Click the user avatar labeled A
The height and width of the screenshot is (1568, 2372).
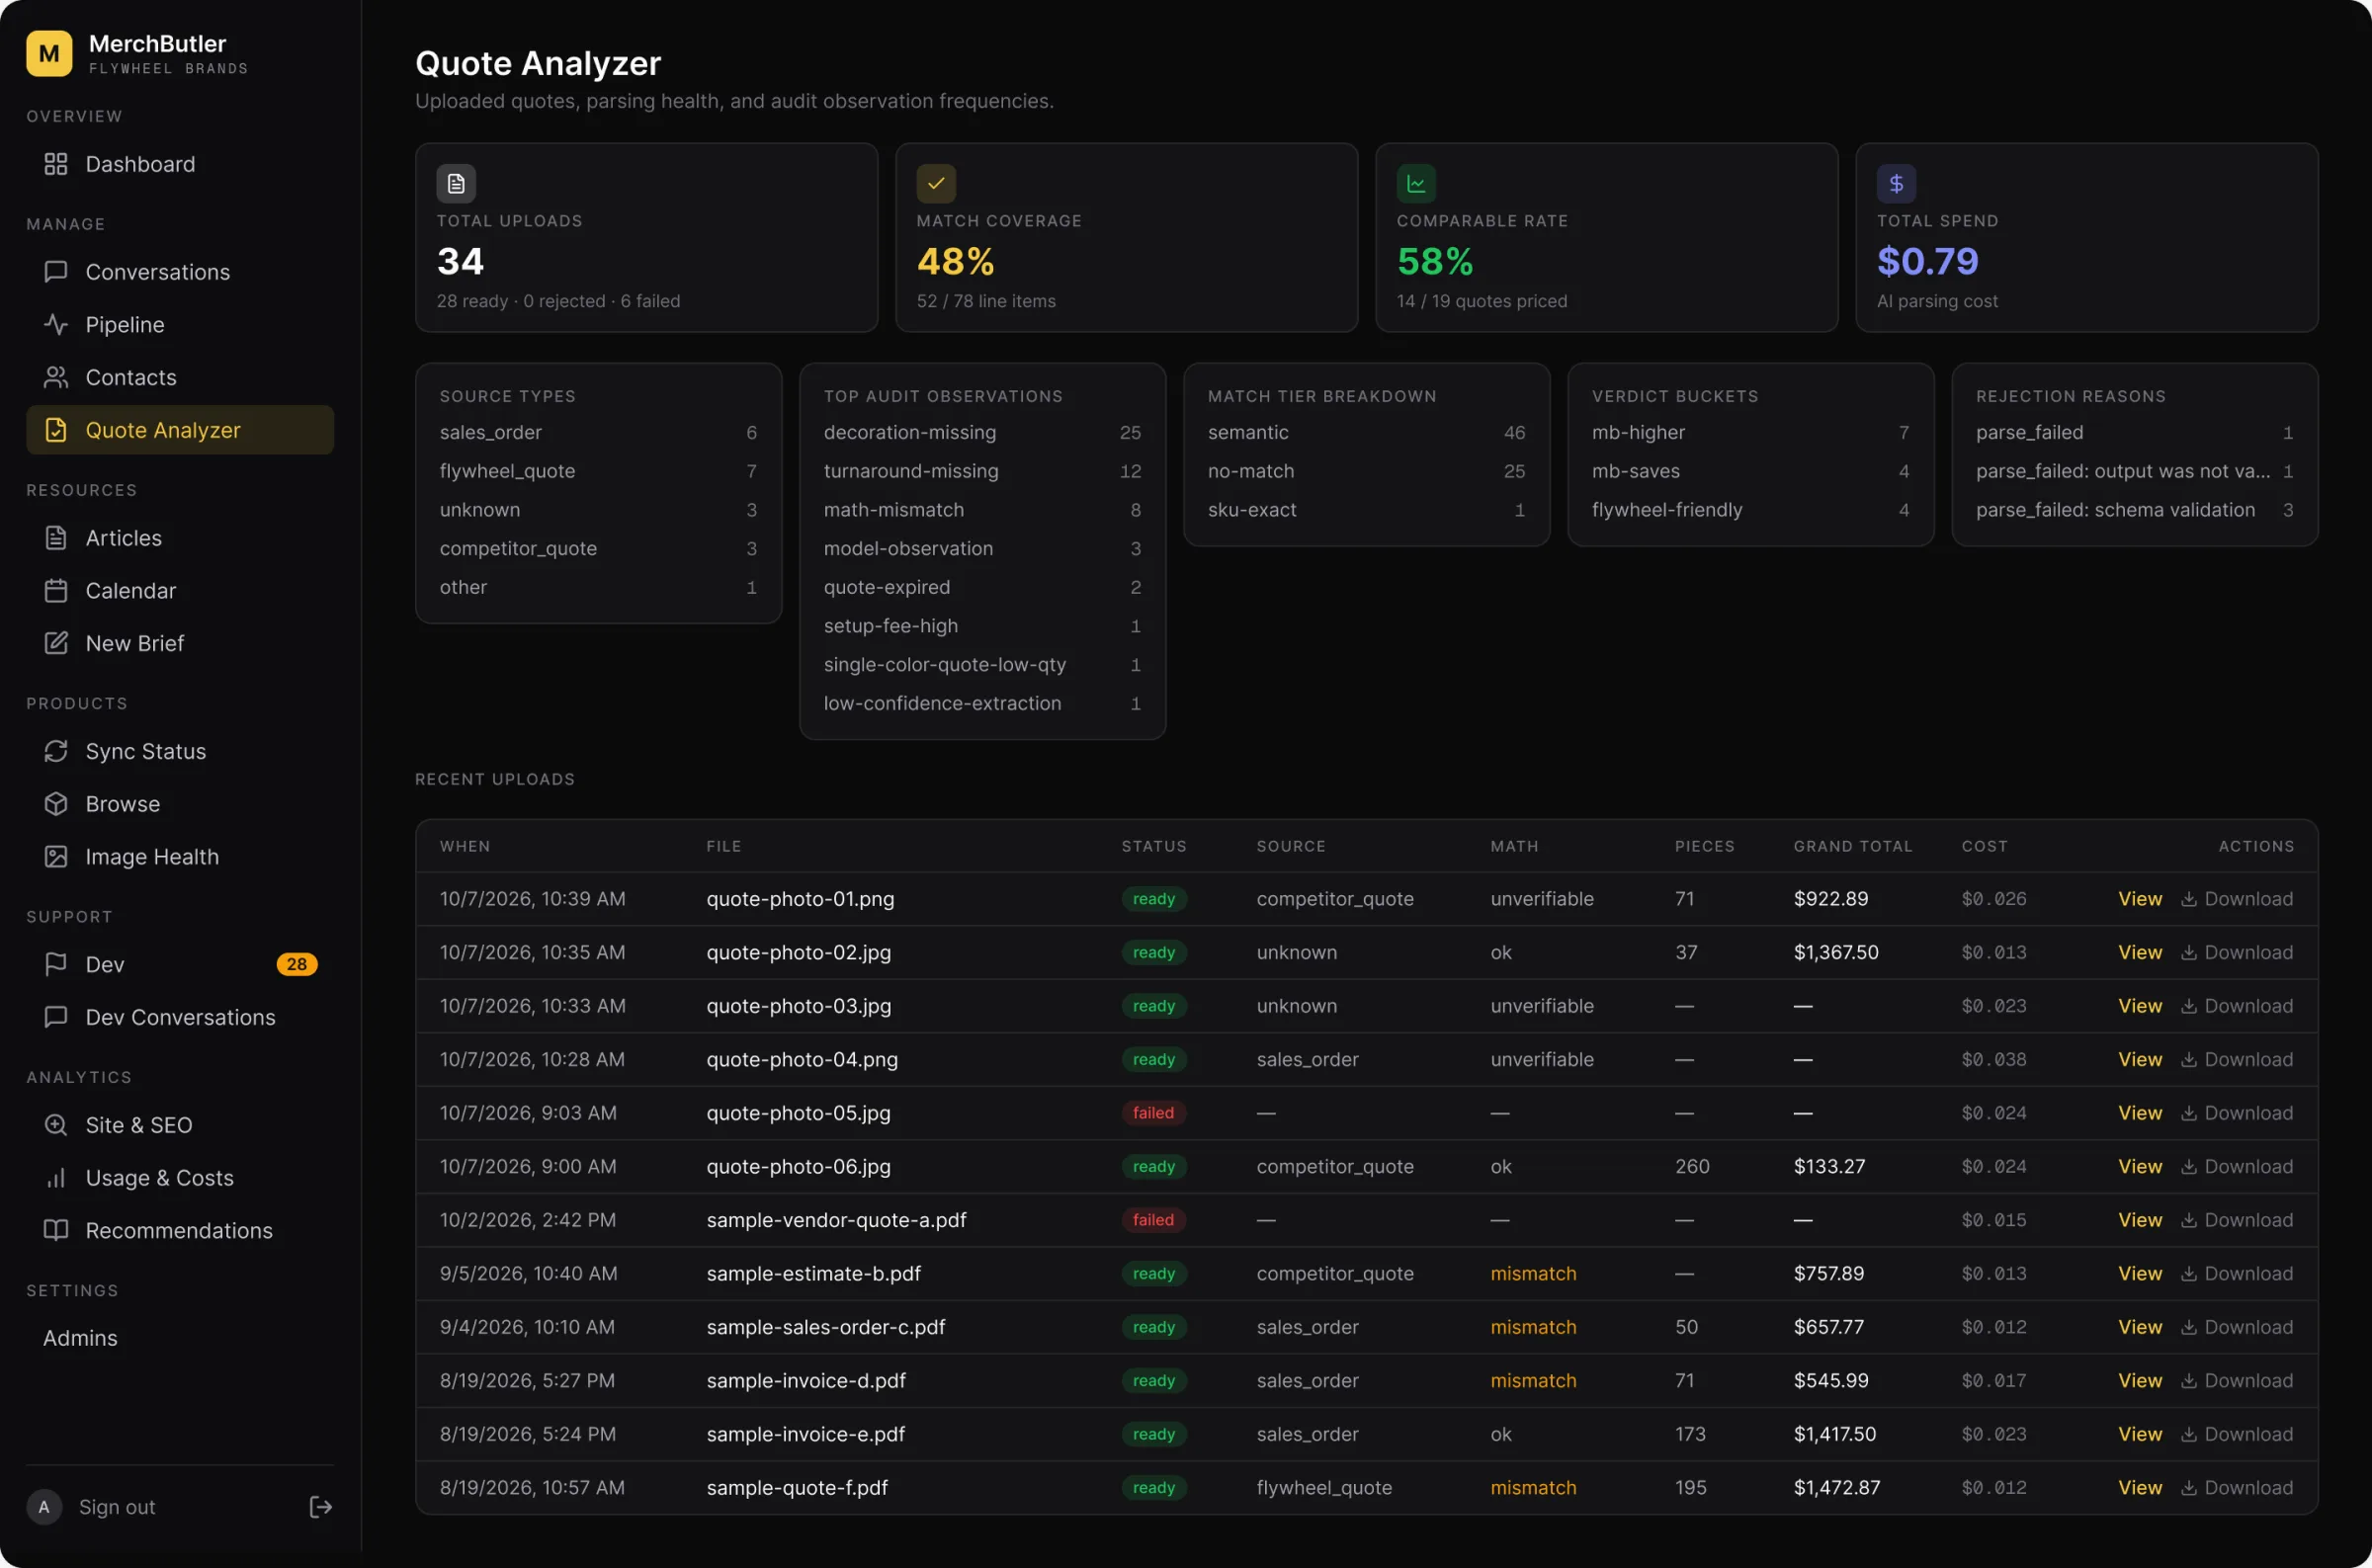[44, 1507]
